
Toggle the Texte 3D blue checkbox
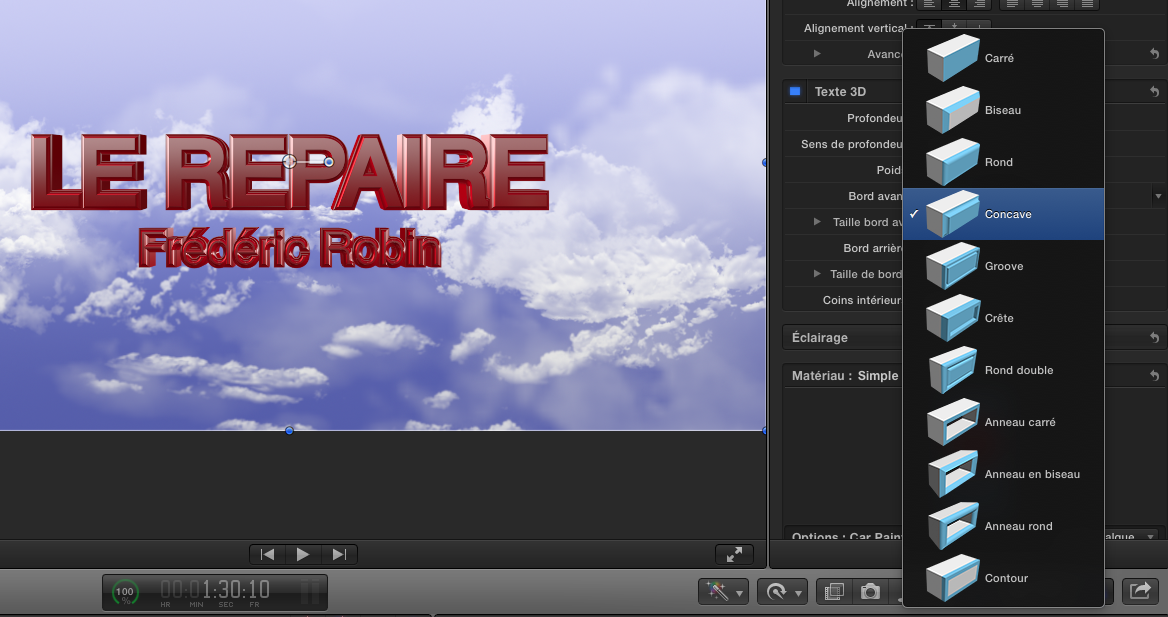(x=795, y=91)
